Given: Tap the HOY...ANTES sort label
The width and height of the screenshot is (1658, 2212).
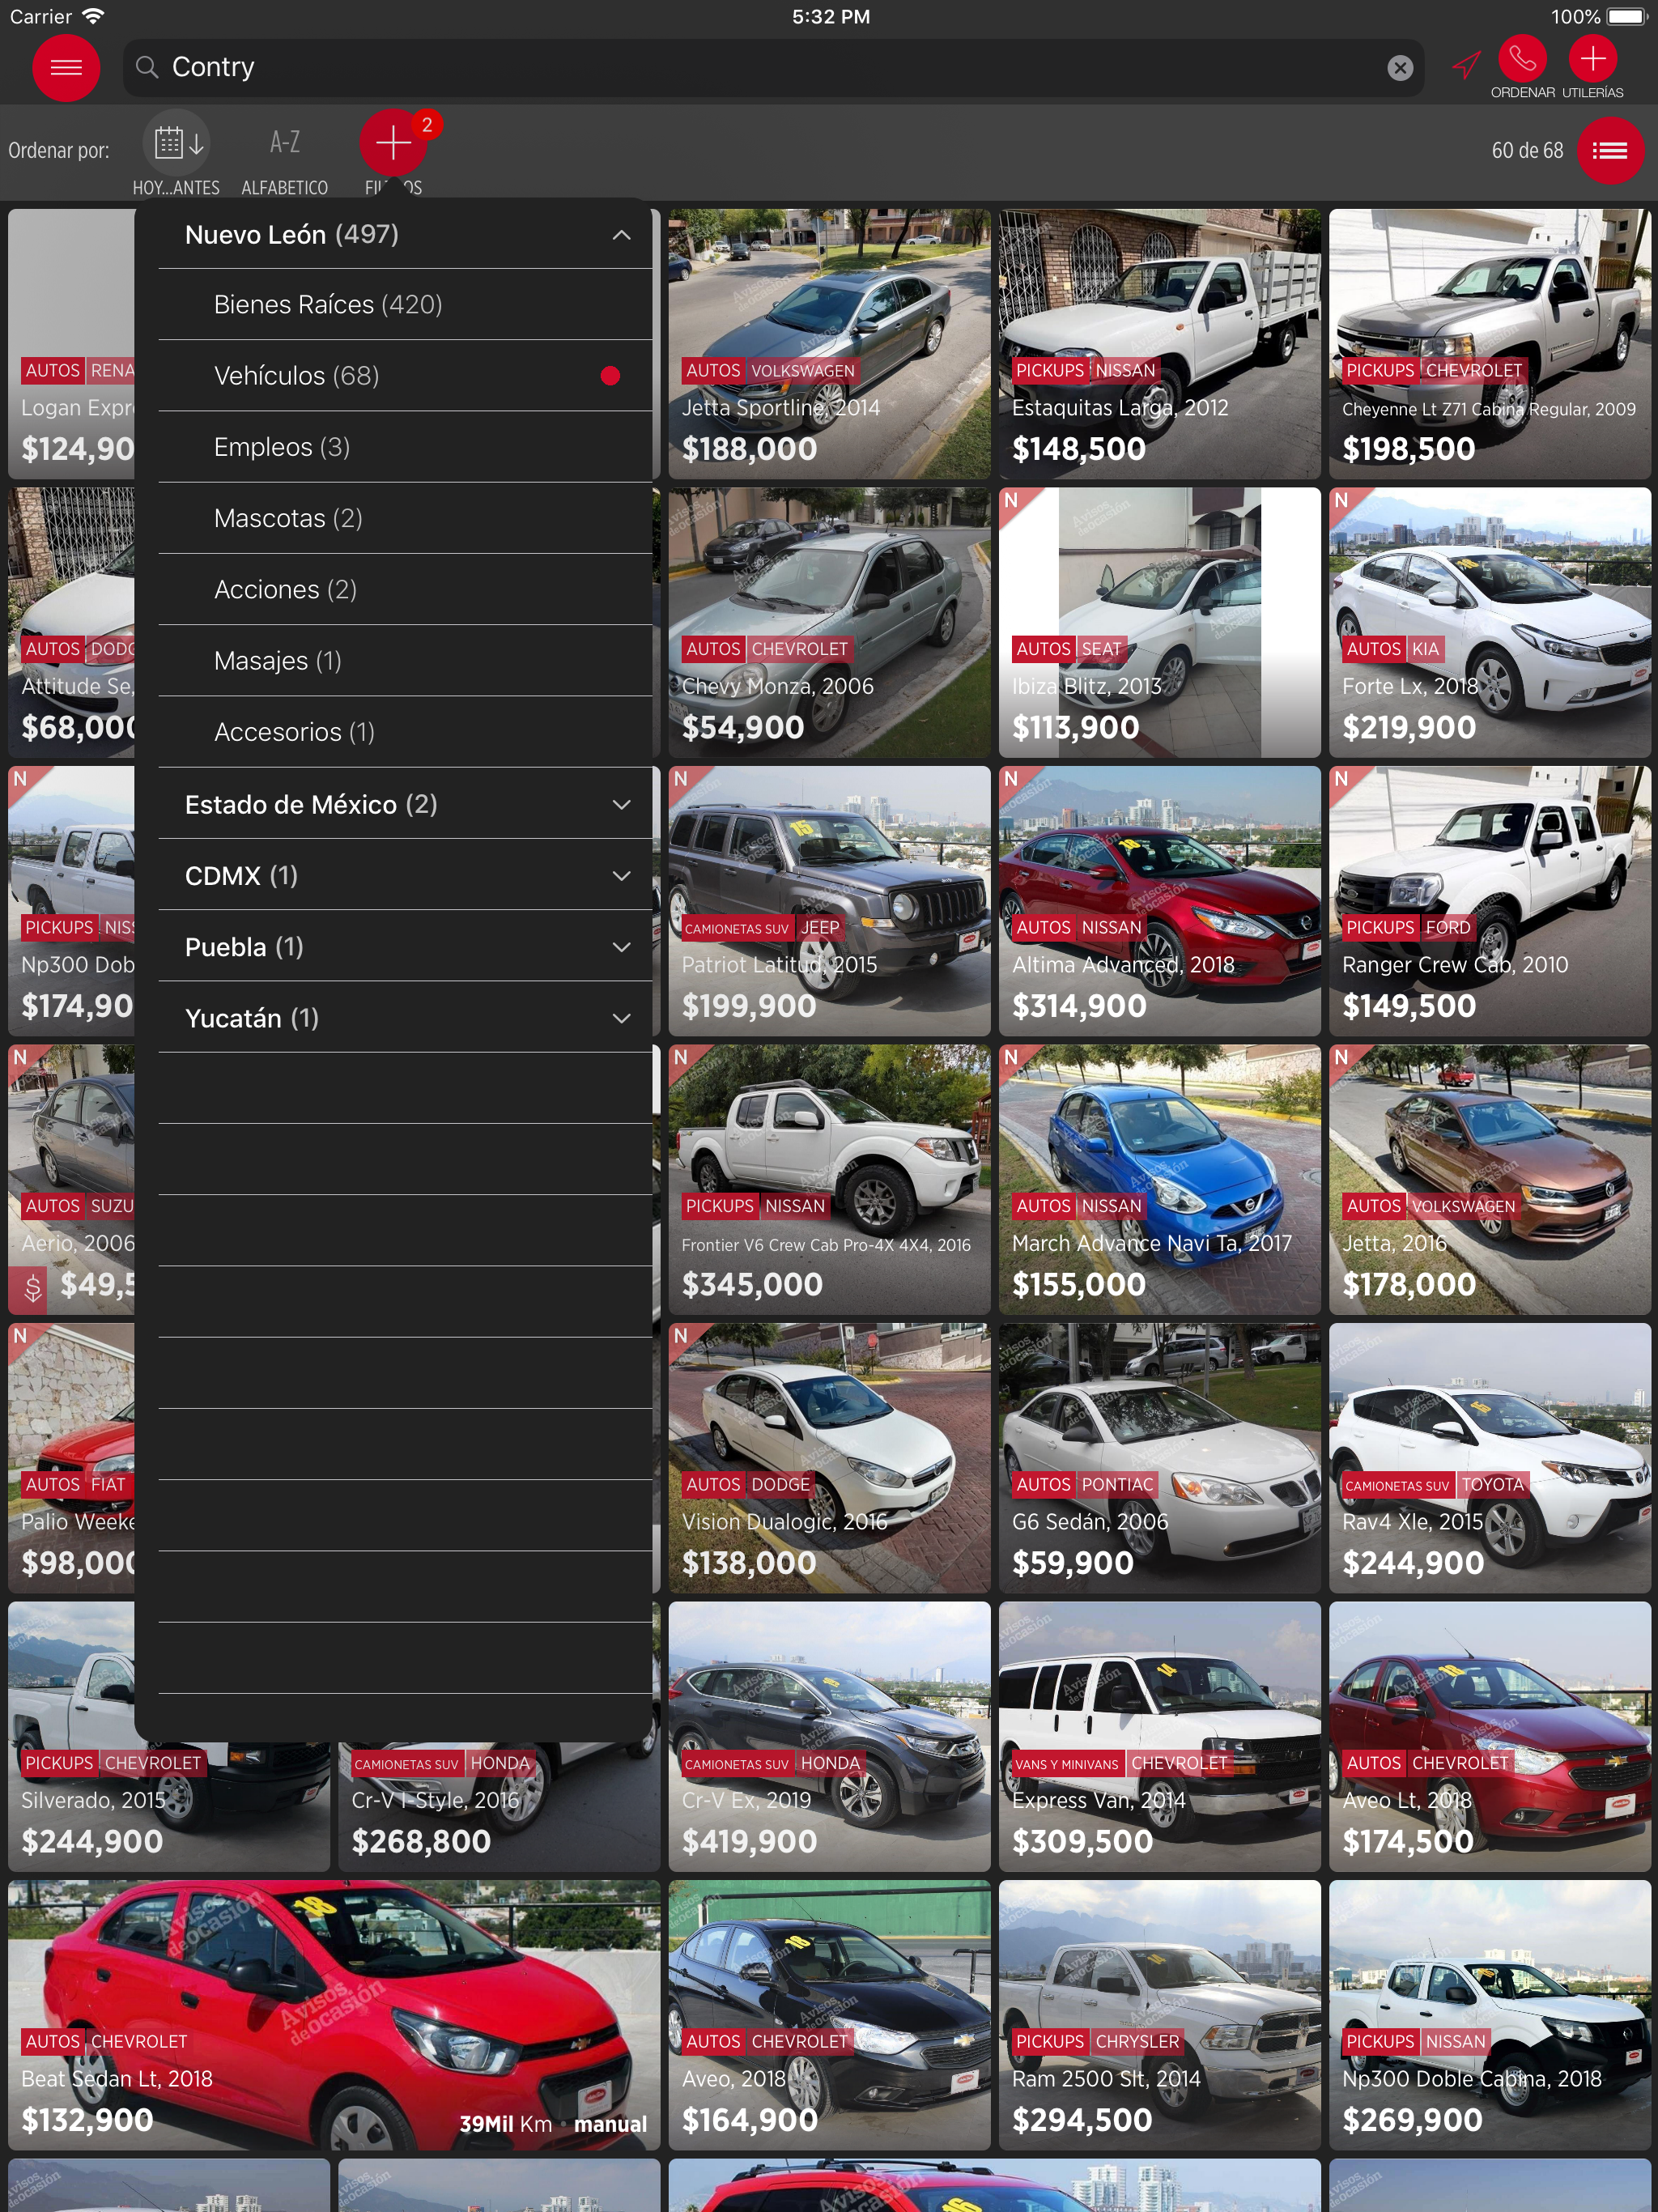Looking at the screenshot, I should tap(176, 188).
